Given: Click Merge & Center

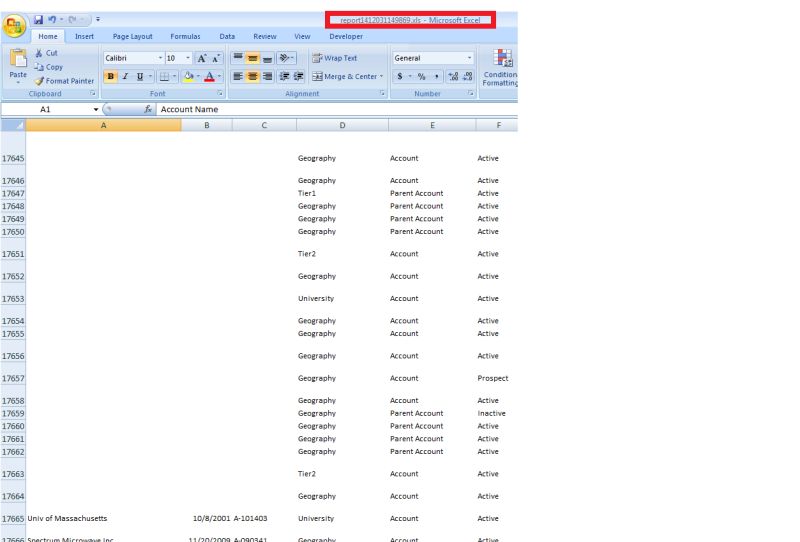Looking at the screenshot, I should pyautogui.click(x=345, y=77).
